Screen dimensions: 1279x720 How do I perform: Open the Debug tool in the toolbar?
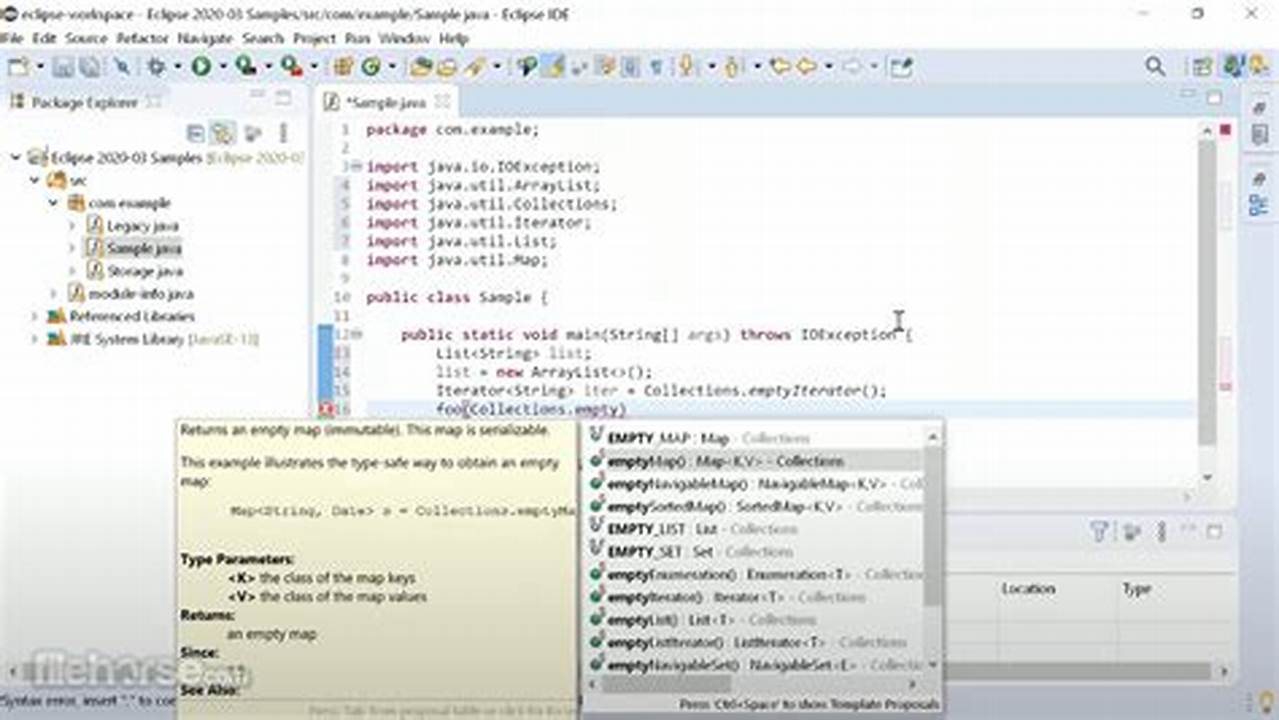[156, 66]
